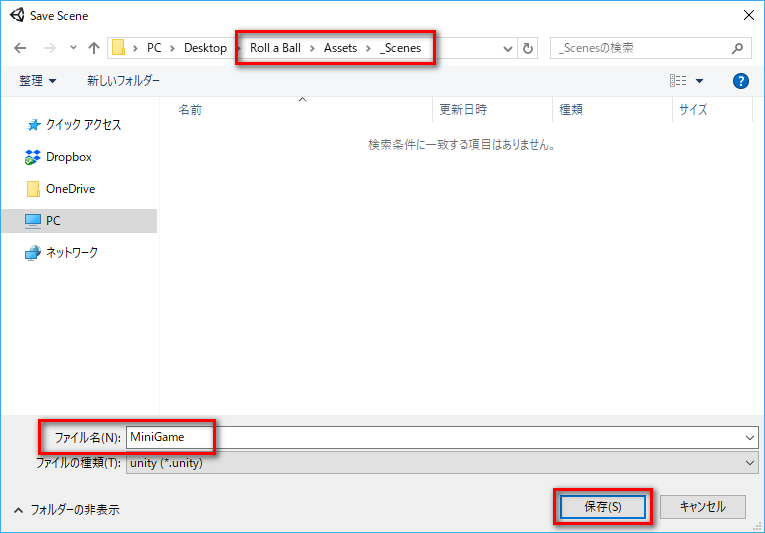Expand chevron after Assets in address bar
Screen dimensions: 765x533
[369, 48]
